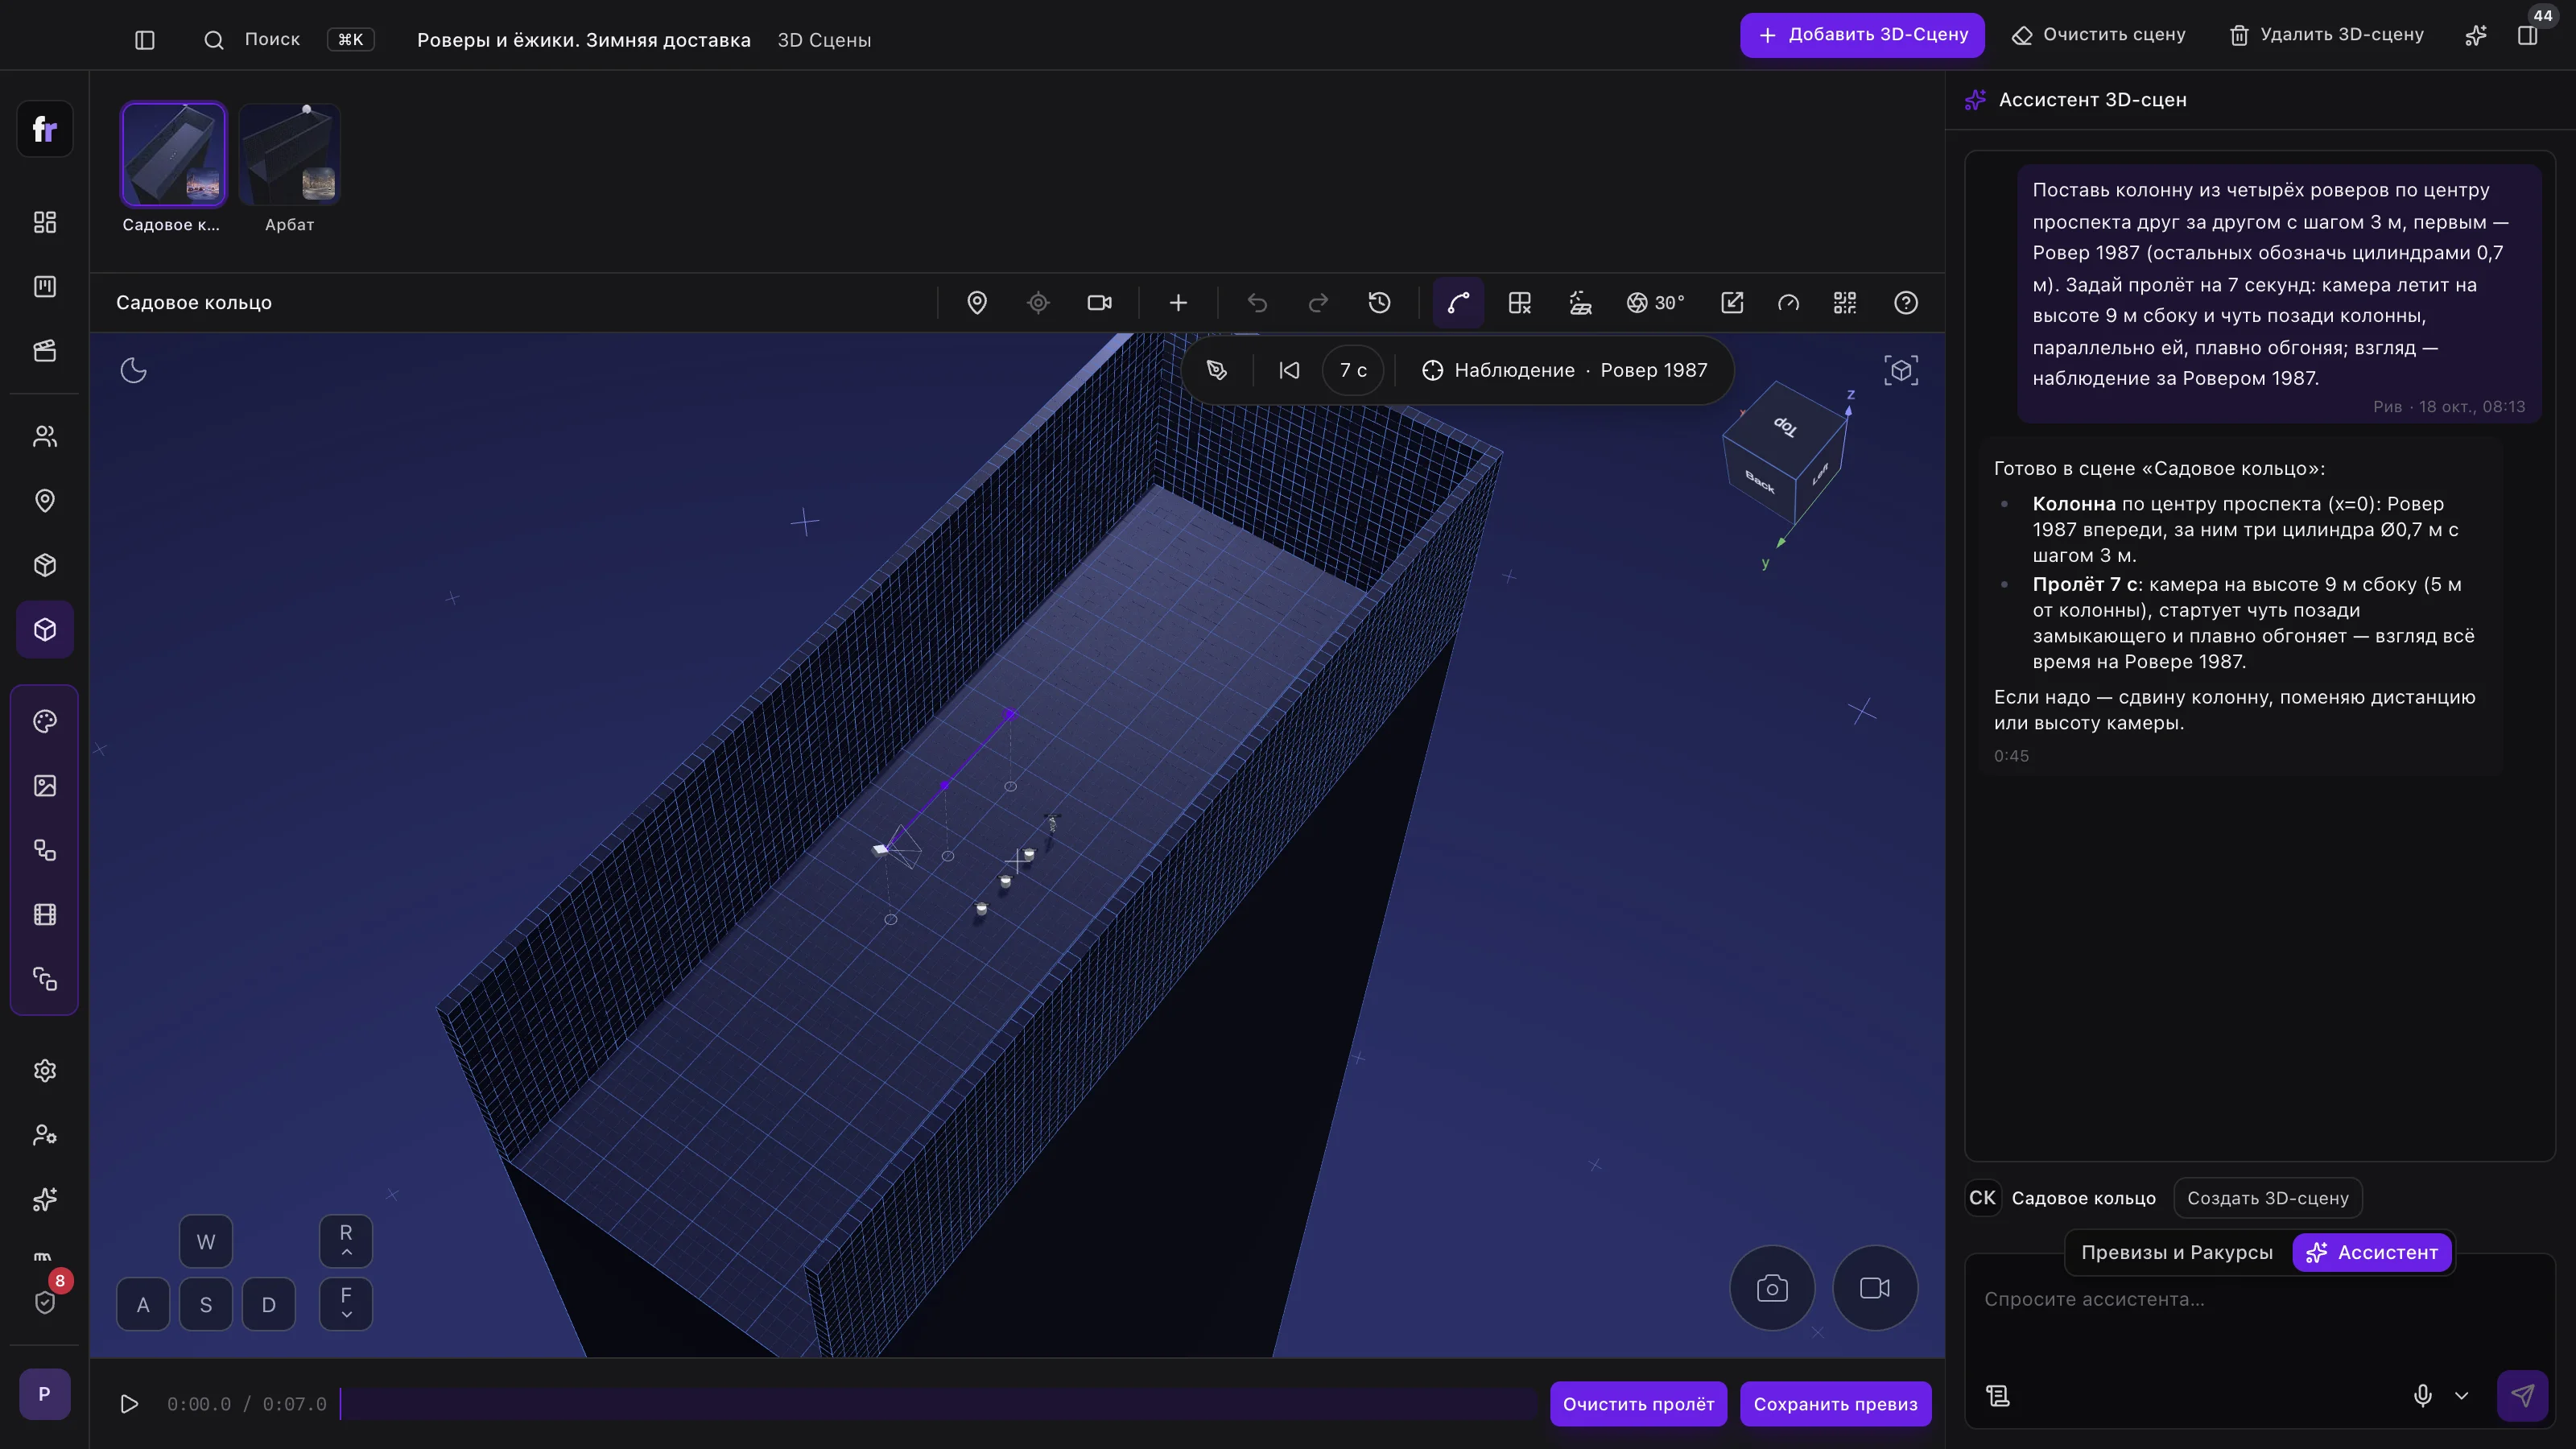The width and height of the screenshot is (2576, 1449).
Task: Toggle the left sidebar panel icon
Action: click(145, 40)
